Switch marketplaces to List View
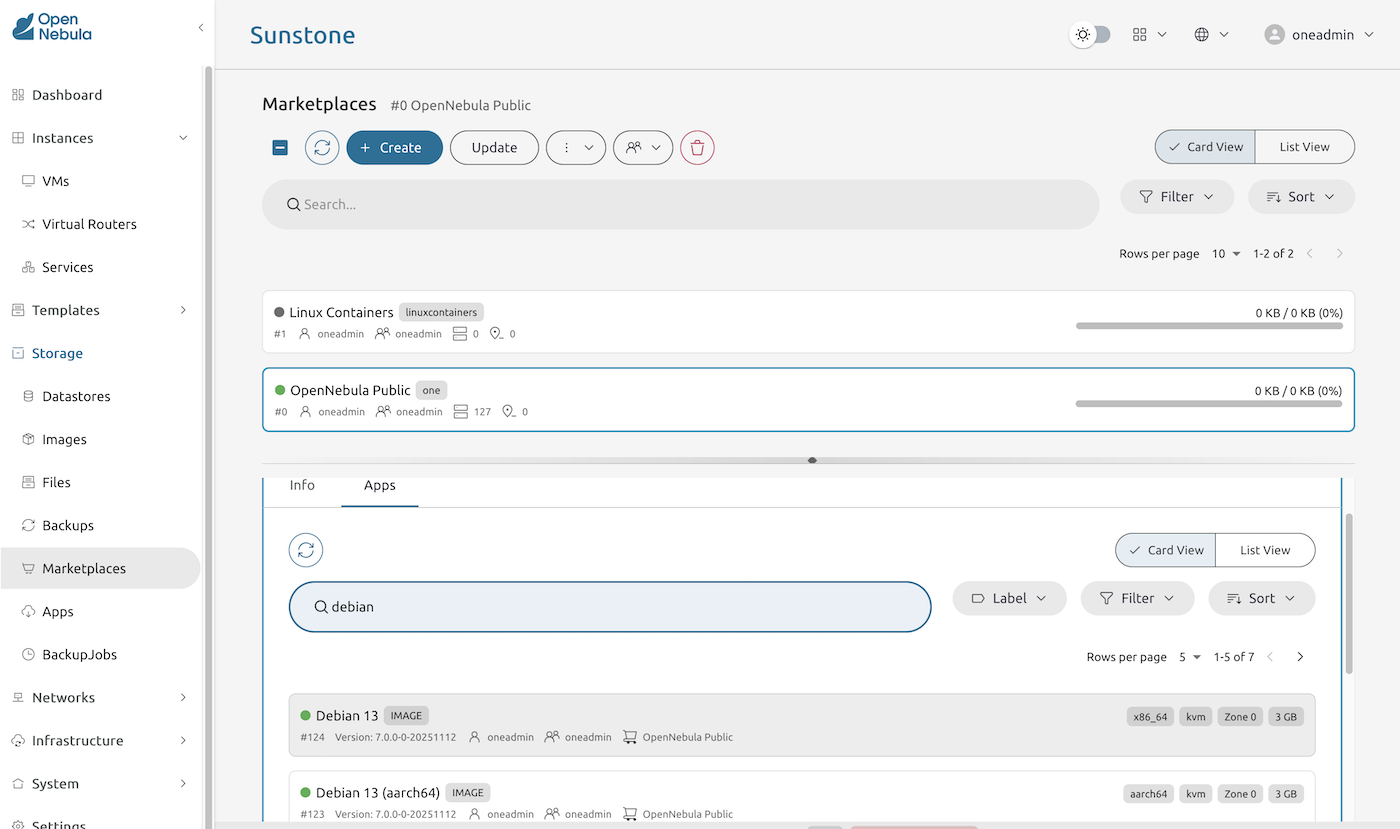The width and height of the screenshot is (1400, 829). (1304, 146)
